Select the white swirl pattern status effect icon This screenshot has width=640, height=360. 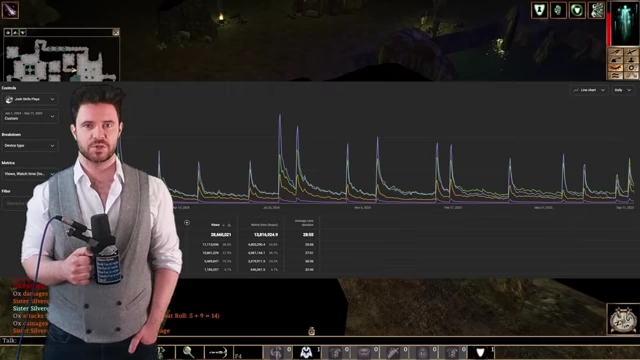click(596, 10)
